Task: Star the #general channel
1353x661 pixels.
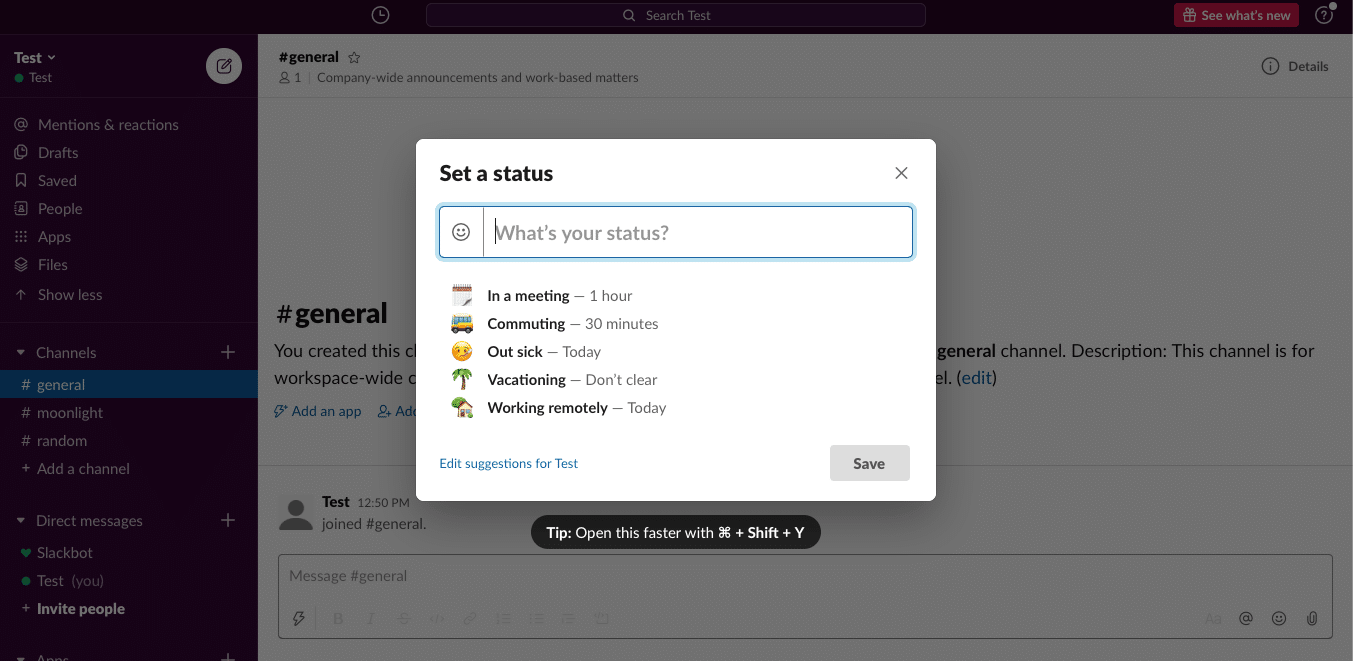Action: coord(353,58)
